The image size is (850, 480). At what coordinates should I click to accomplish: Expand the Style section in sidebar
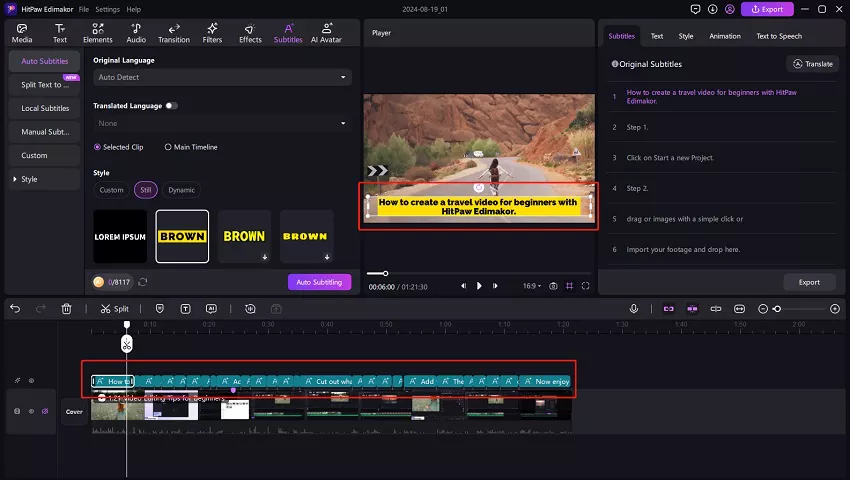44,179
